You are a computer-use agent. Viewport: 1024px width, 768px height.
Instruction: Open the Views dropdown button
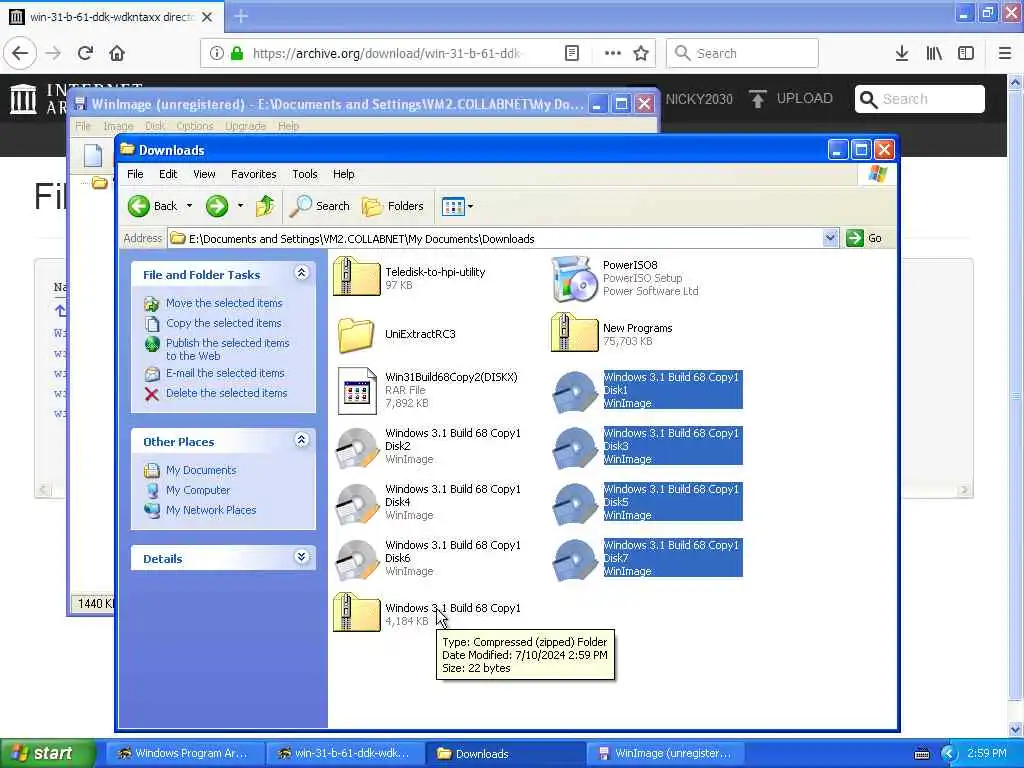457,206
